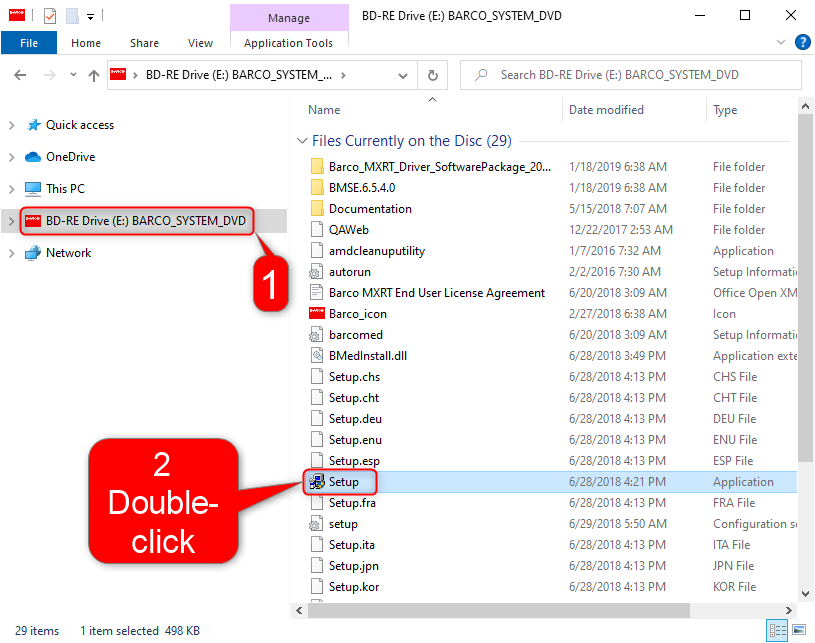Expand the Network tree node

tap(12, 253)
